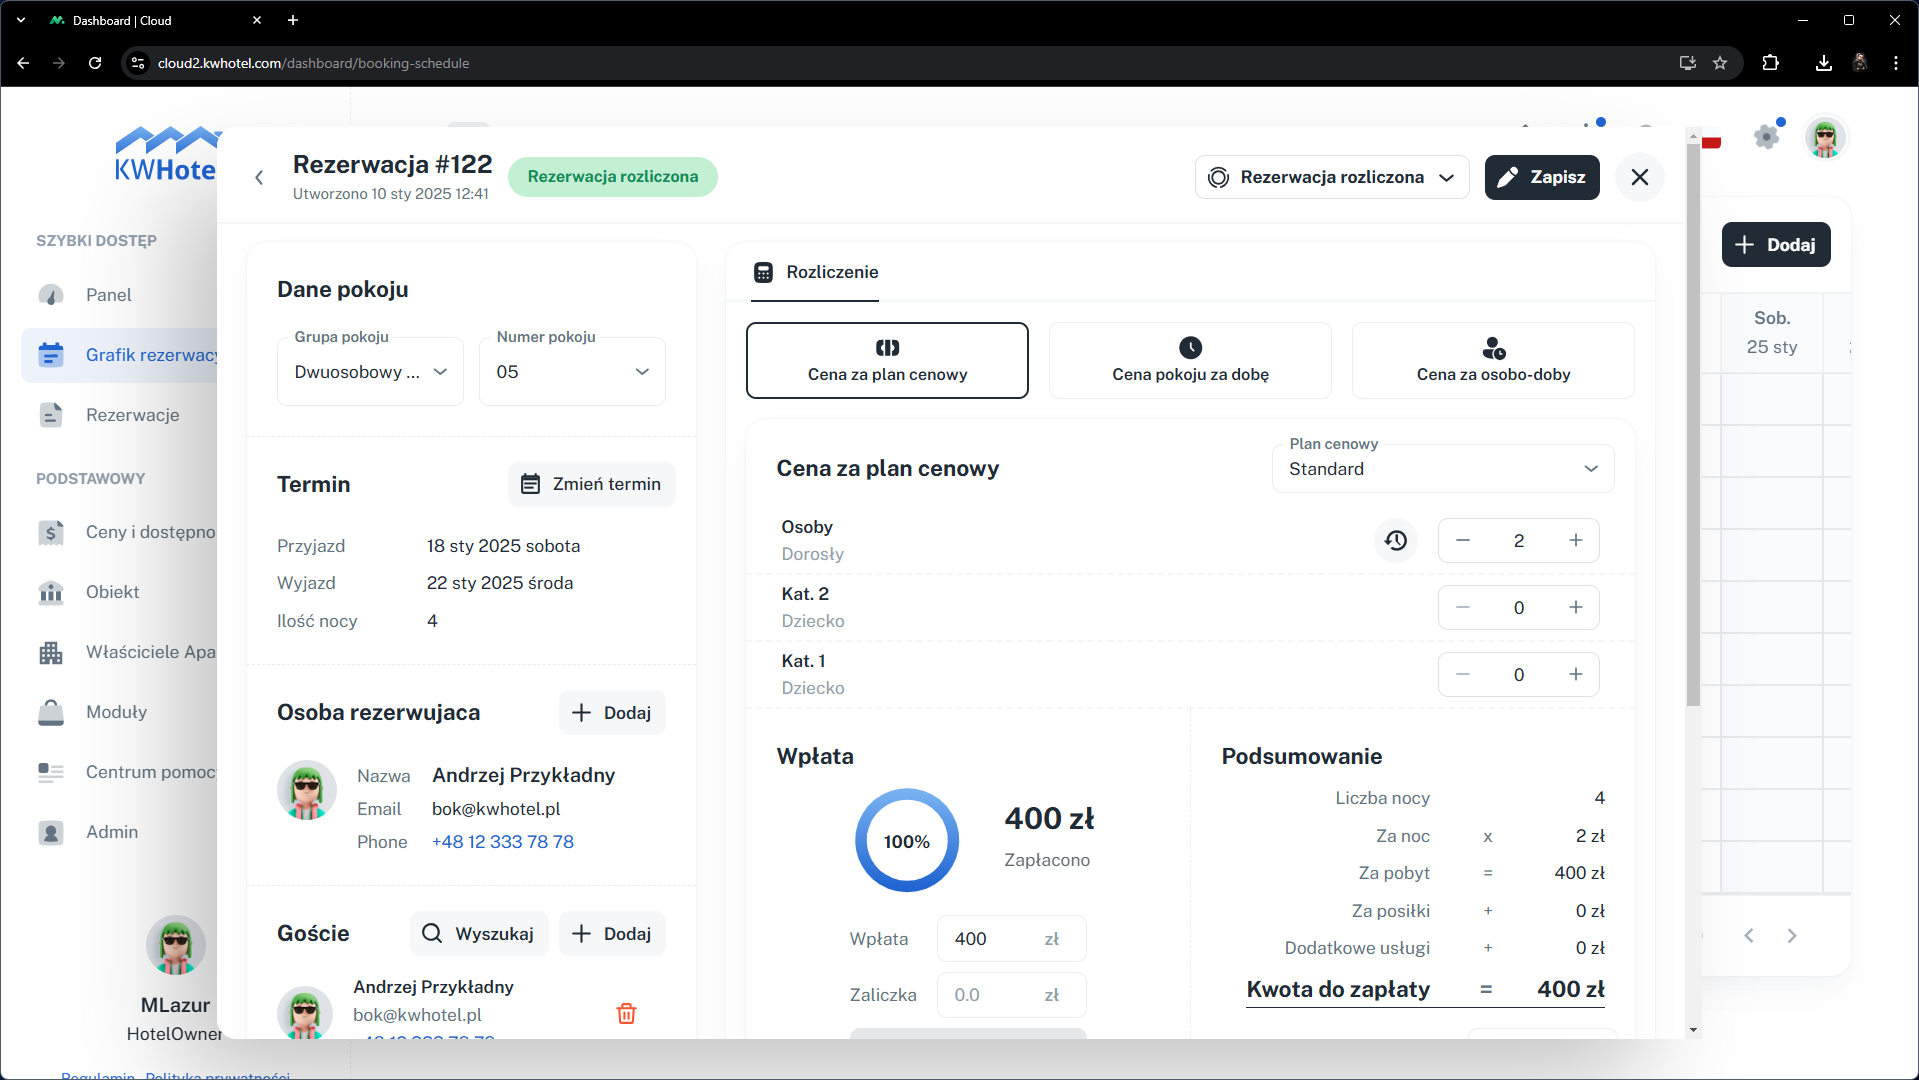Image resolution: width=1919 pixels, height=1080 pixels.
Task: Click the back arrow next to Rezerwacja #122
Action: [259, 177]
